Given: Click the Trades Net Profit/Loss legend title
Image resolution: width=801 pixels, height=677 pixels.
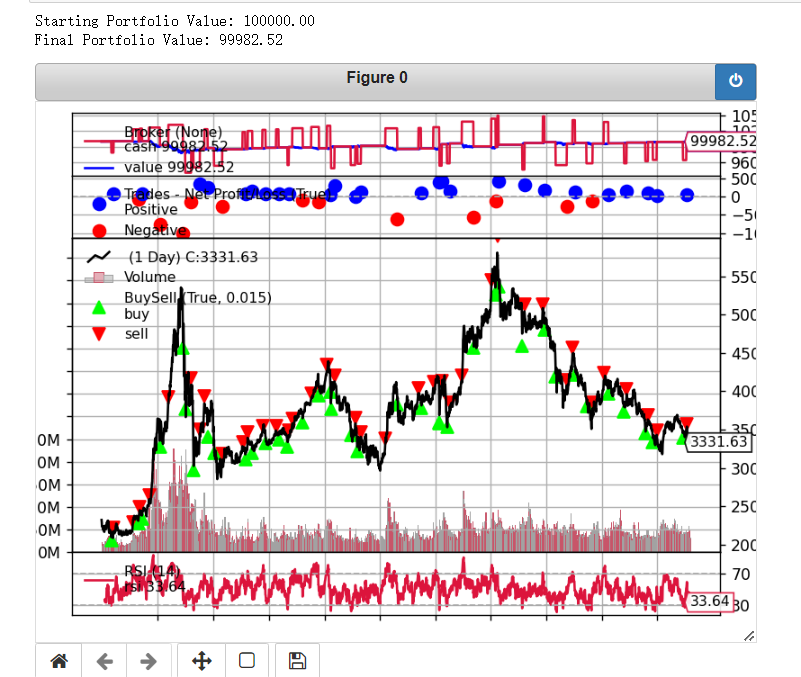Looking at the screenshot, I should click(x=228, y=194).
